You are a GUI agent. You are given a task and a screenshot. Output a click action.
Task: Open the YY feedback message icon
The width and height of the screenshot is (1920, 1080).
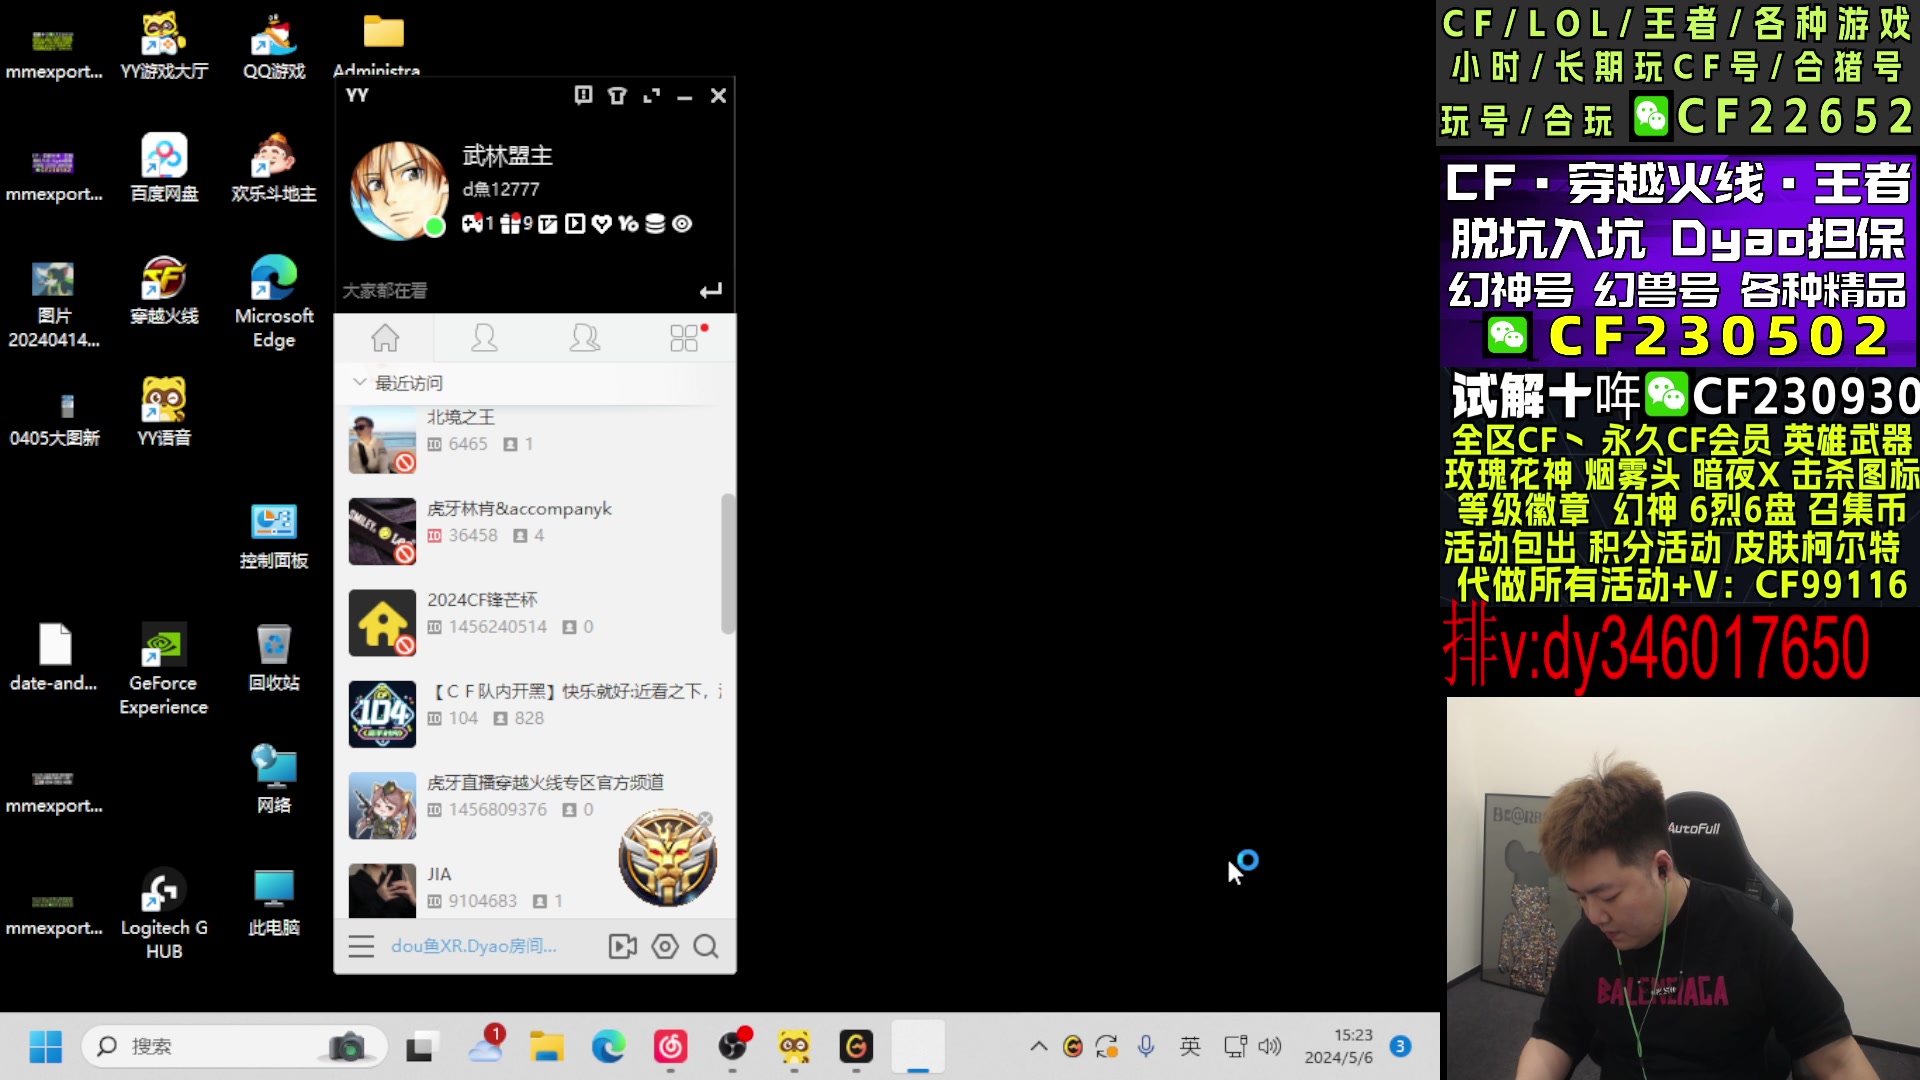pos(584,95)
